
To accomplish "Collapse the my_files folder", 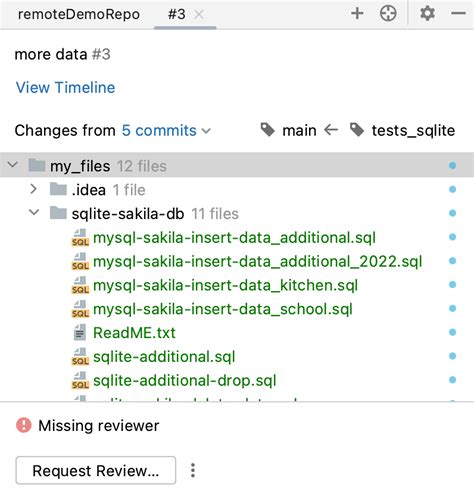I will click(x=13, y=165).
